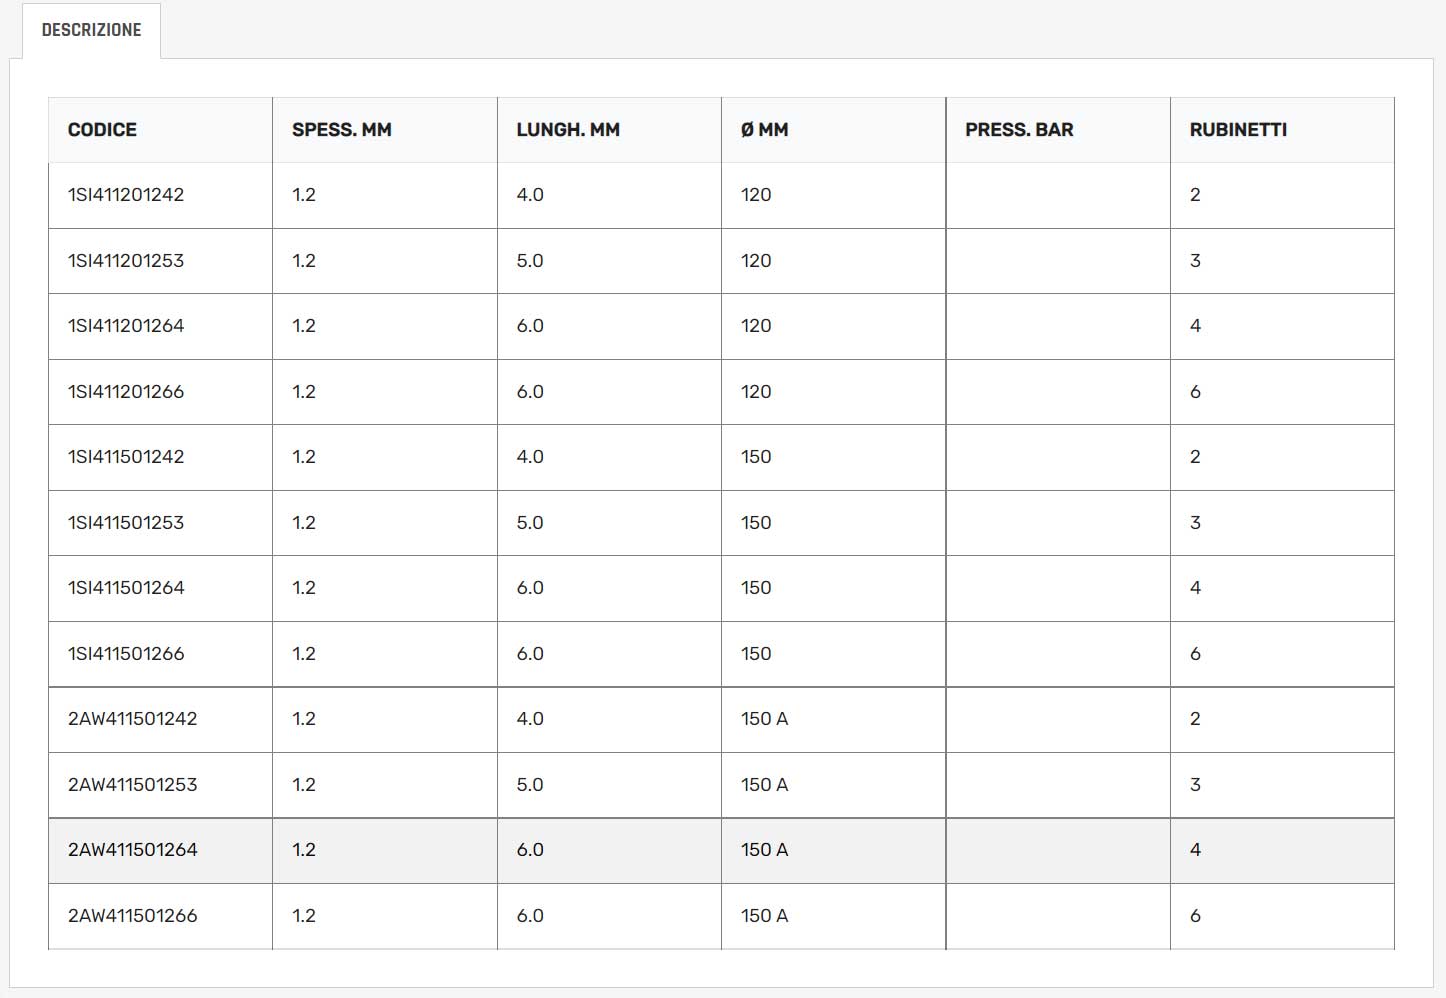Select product code 1SI411501266

point(126,654)
